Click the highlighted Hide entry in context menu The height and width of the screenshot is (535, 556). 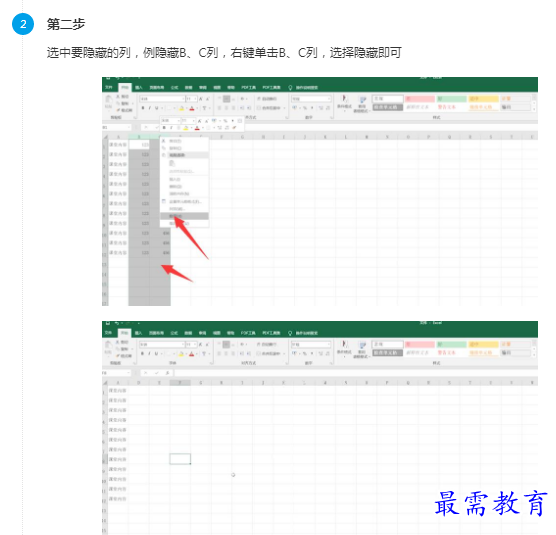pos(184,216)
